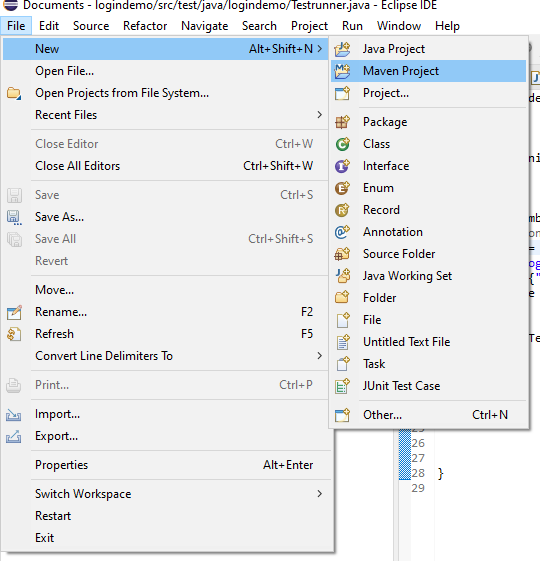Click the Eclipse logo in the title bar
This screenshot has width=540, height=561.
coord(10,5)
